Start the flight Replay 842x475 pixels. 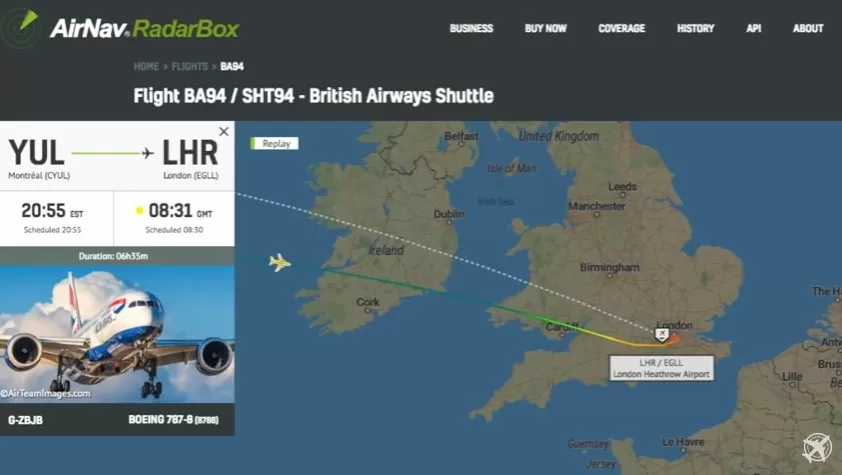[x=274, y=143]
